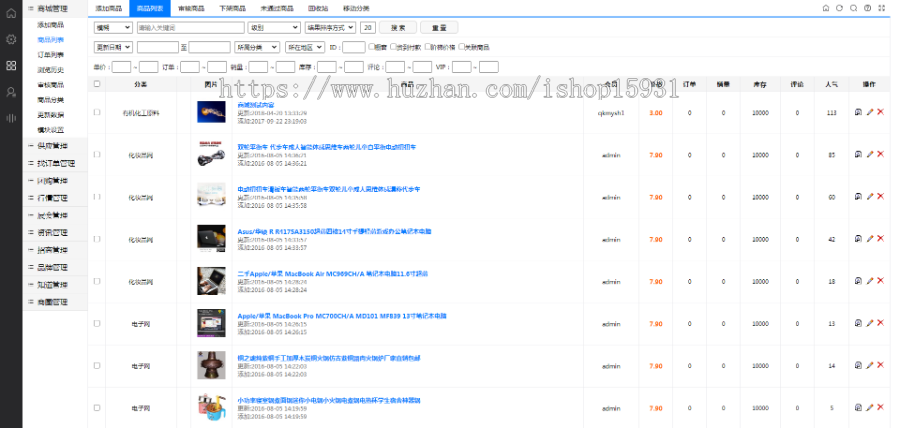Delete the product with popularity 14

pyautogui.click(x=880, y=365)
